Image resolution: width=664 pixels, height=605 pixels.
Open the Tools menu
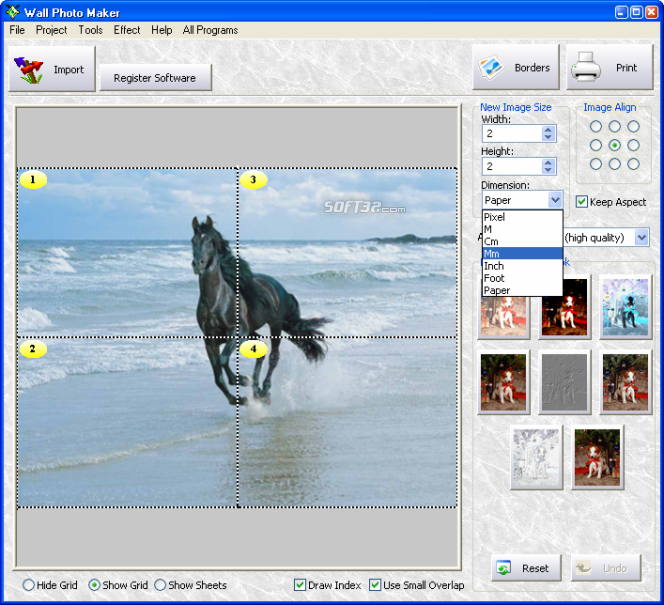click(x=91, y=30)
